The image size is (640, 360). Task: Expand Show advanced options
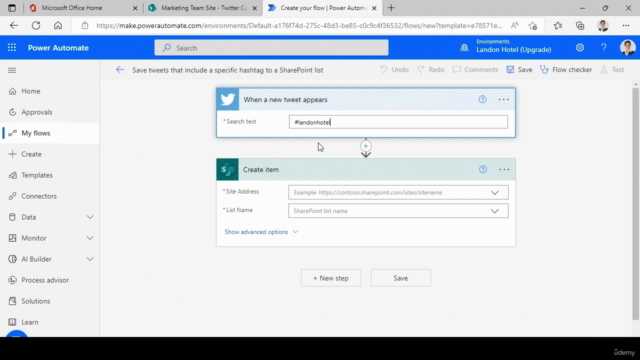click(x=261, y=232)
